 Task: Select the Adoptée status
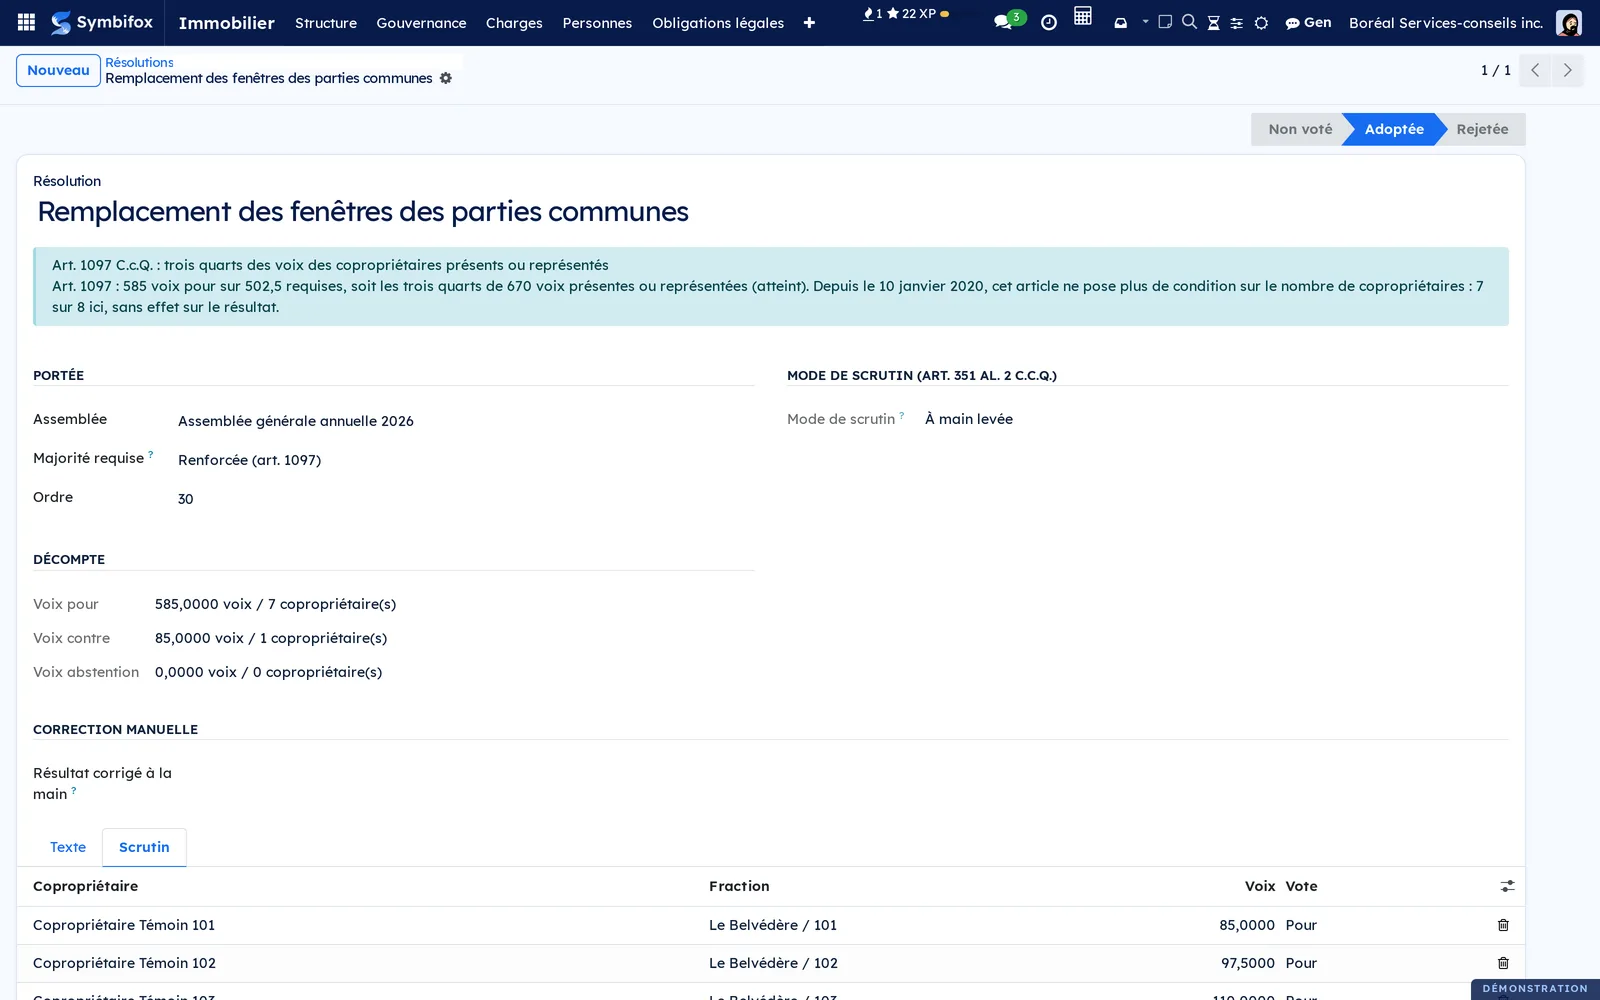tap(1394, 129)
